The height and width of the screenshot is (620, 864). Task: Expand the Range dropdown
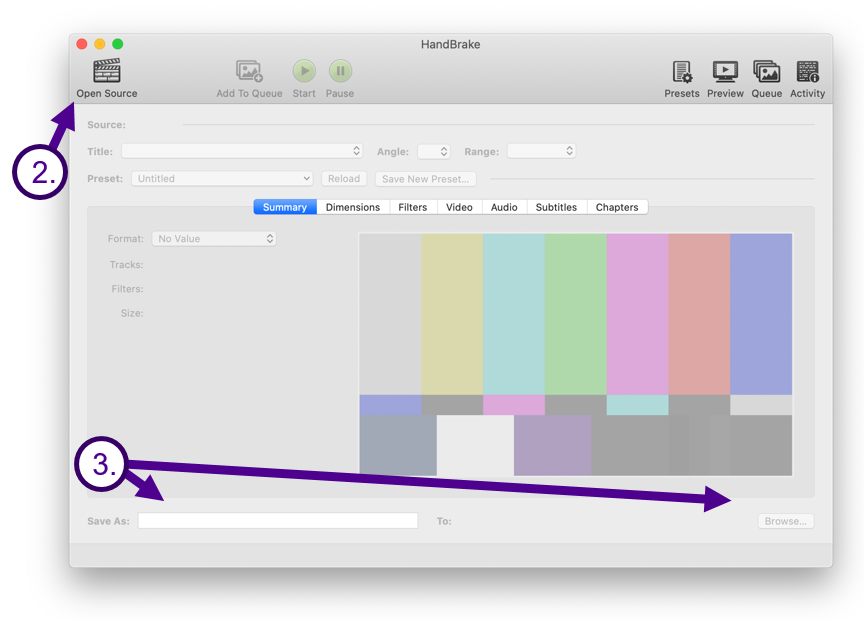coord(541,151)
